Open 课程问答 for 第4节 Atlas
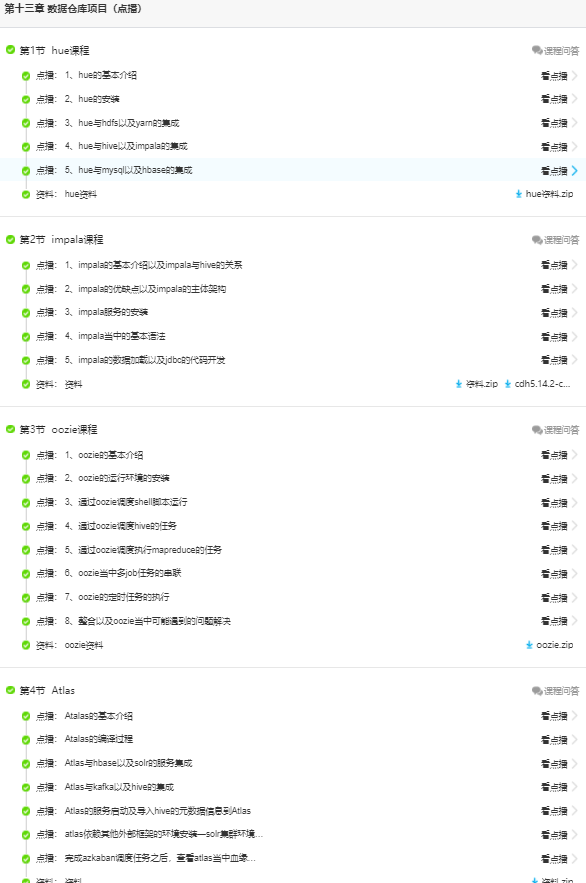Viewport: 586px width, 883px height. [556, 690]
